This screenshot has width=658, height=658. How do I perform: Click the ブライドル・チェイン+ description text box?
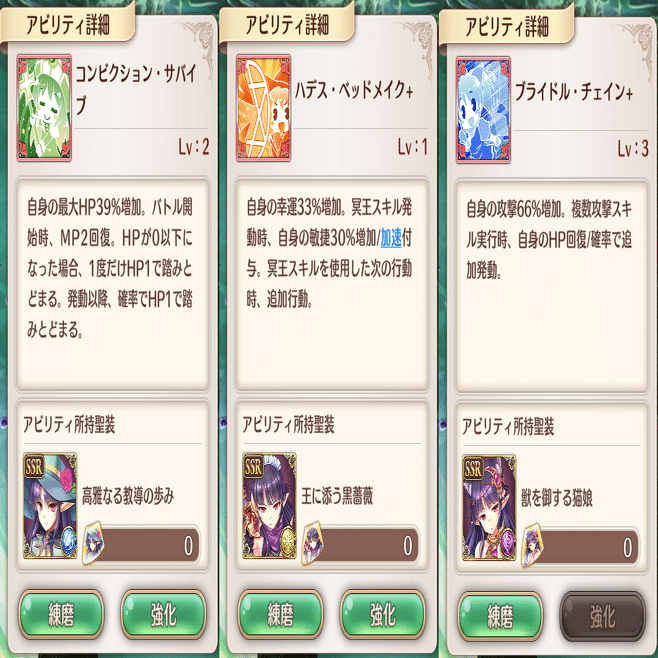coord(551,287)
